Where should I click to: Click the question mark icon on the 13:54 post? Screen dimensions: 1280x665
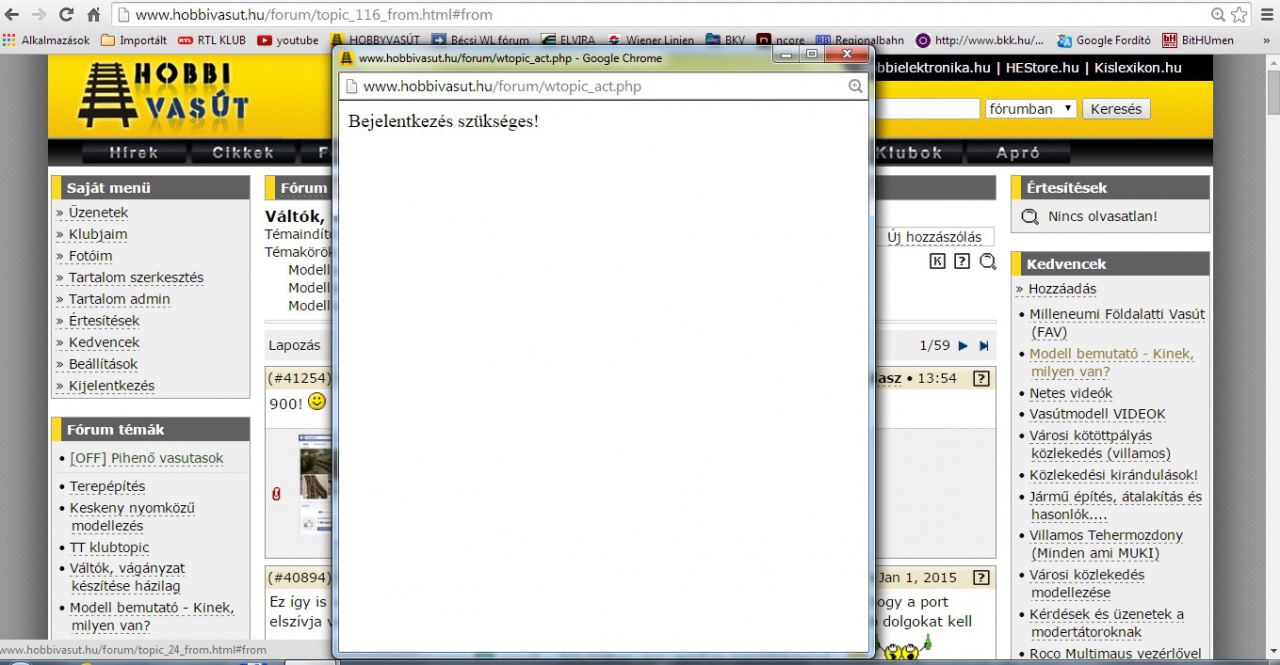coord(981,379)
